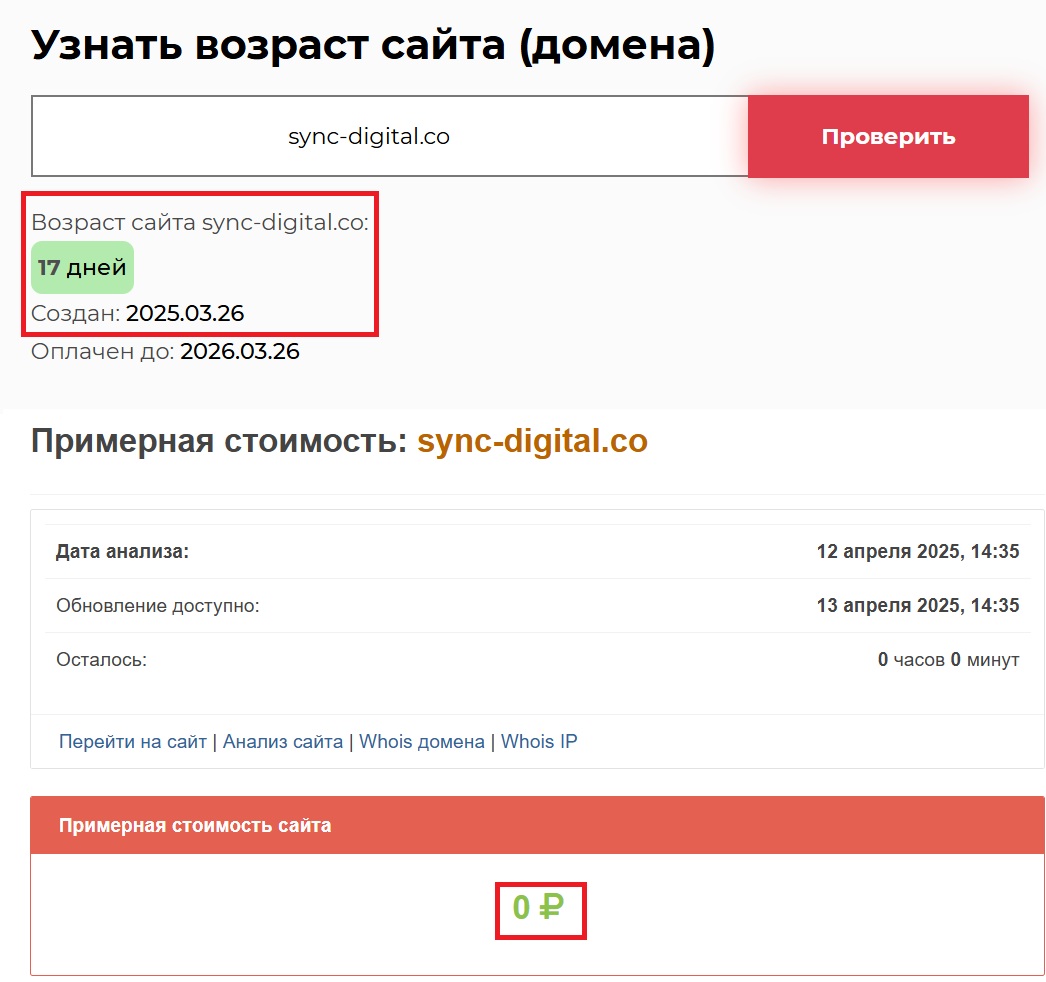Screen dimensions: 1046x982
Task: Click the orange sync-digital.co heading text
Action: (532, 441)
